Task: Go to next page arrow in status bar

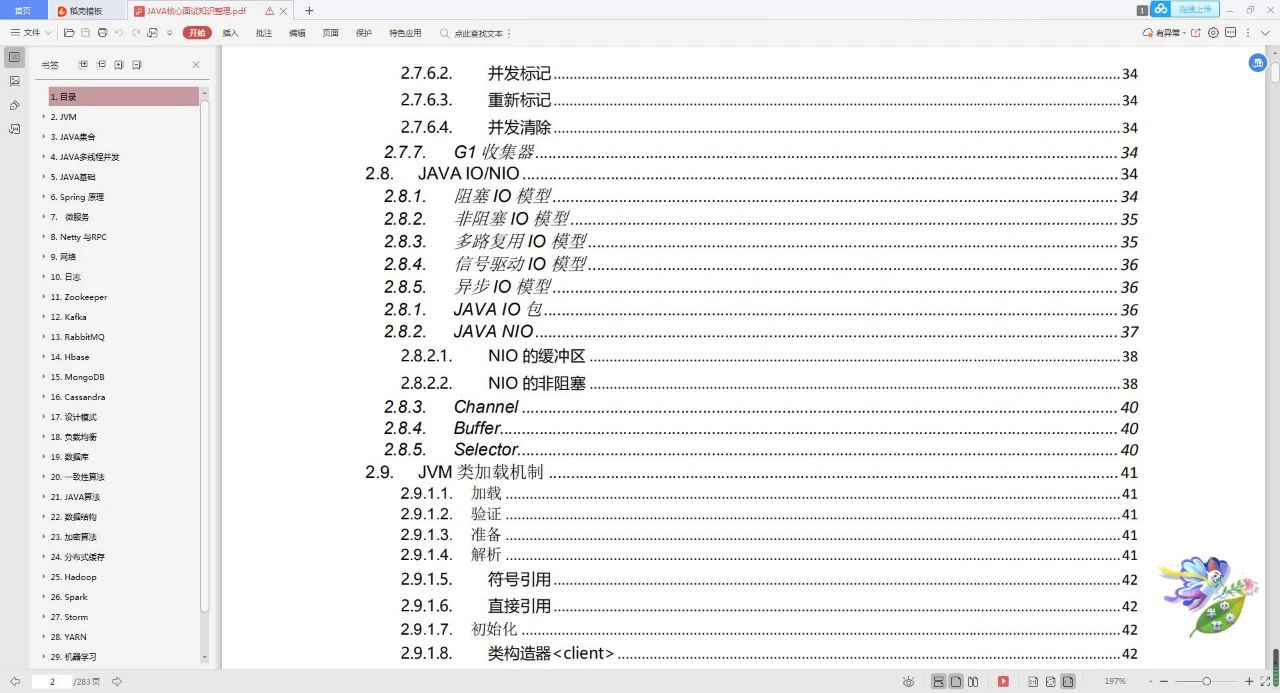Action: click(x=117, y=681)
